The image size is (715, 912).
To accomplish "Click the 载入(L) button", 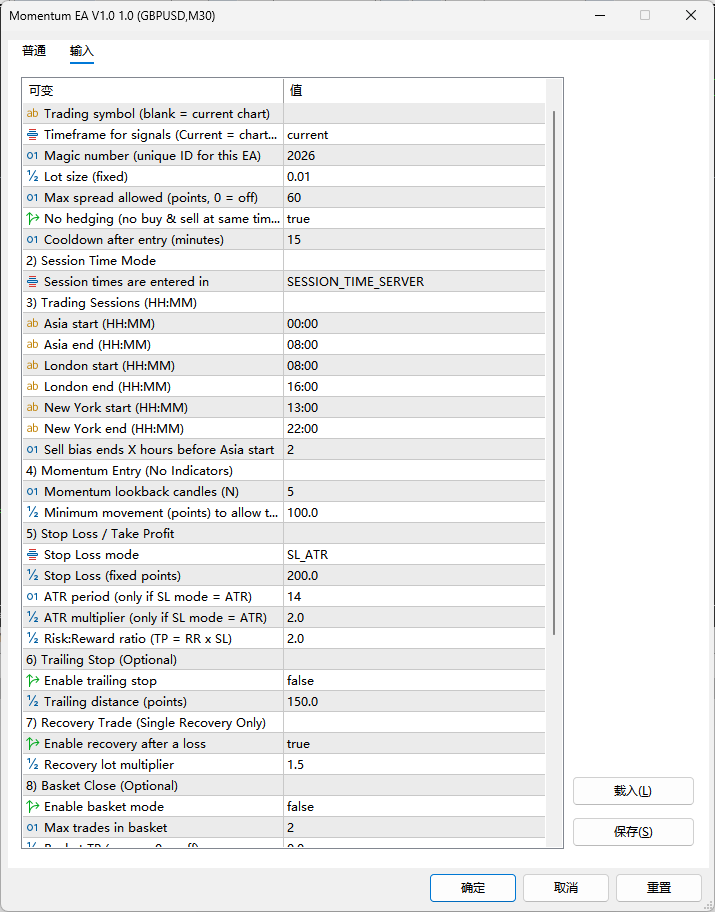I will 632,791.
